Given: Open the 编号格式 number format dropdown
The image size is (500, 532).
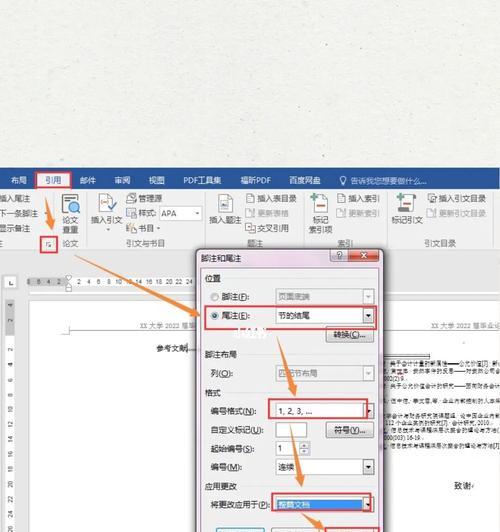Looking at the screenshot, I should coord(369,411).
